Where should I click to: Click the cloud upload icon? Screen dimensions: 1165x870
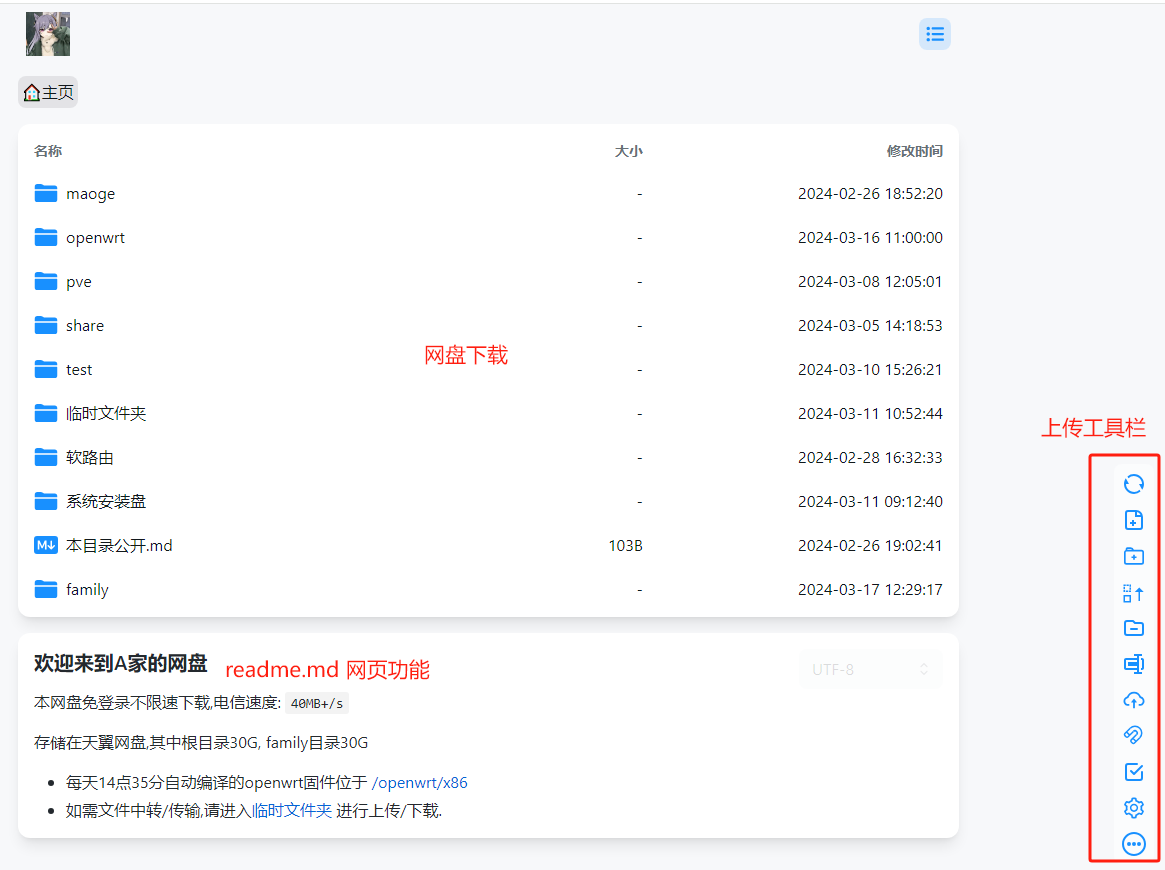click(x=1134, y=699)
